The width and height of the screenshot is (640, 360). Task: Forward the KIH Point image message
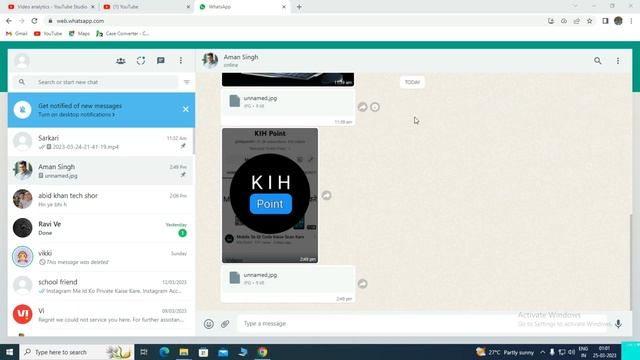click(x=327, y=196)
